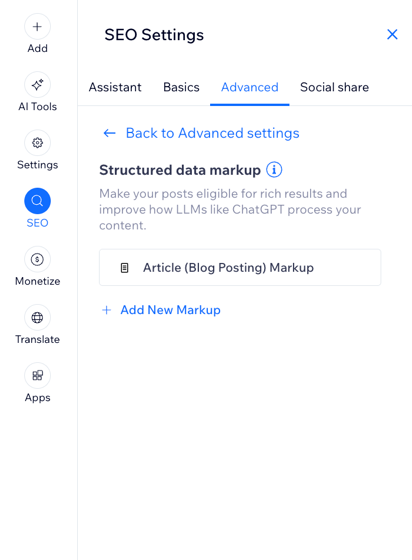This screenshot has width=412, height=560.
Task: Click Add New Markup link
Action: click(170, 310)
